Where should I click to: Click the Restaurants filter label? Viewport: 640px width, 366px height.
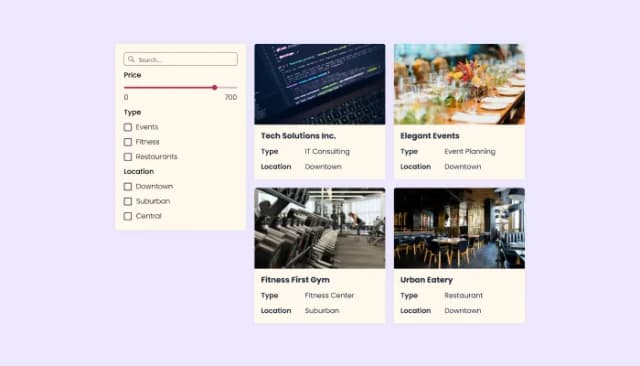[x=156, y=157]
